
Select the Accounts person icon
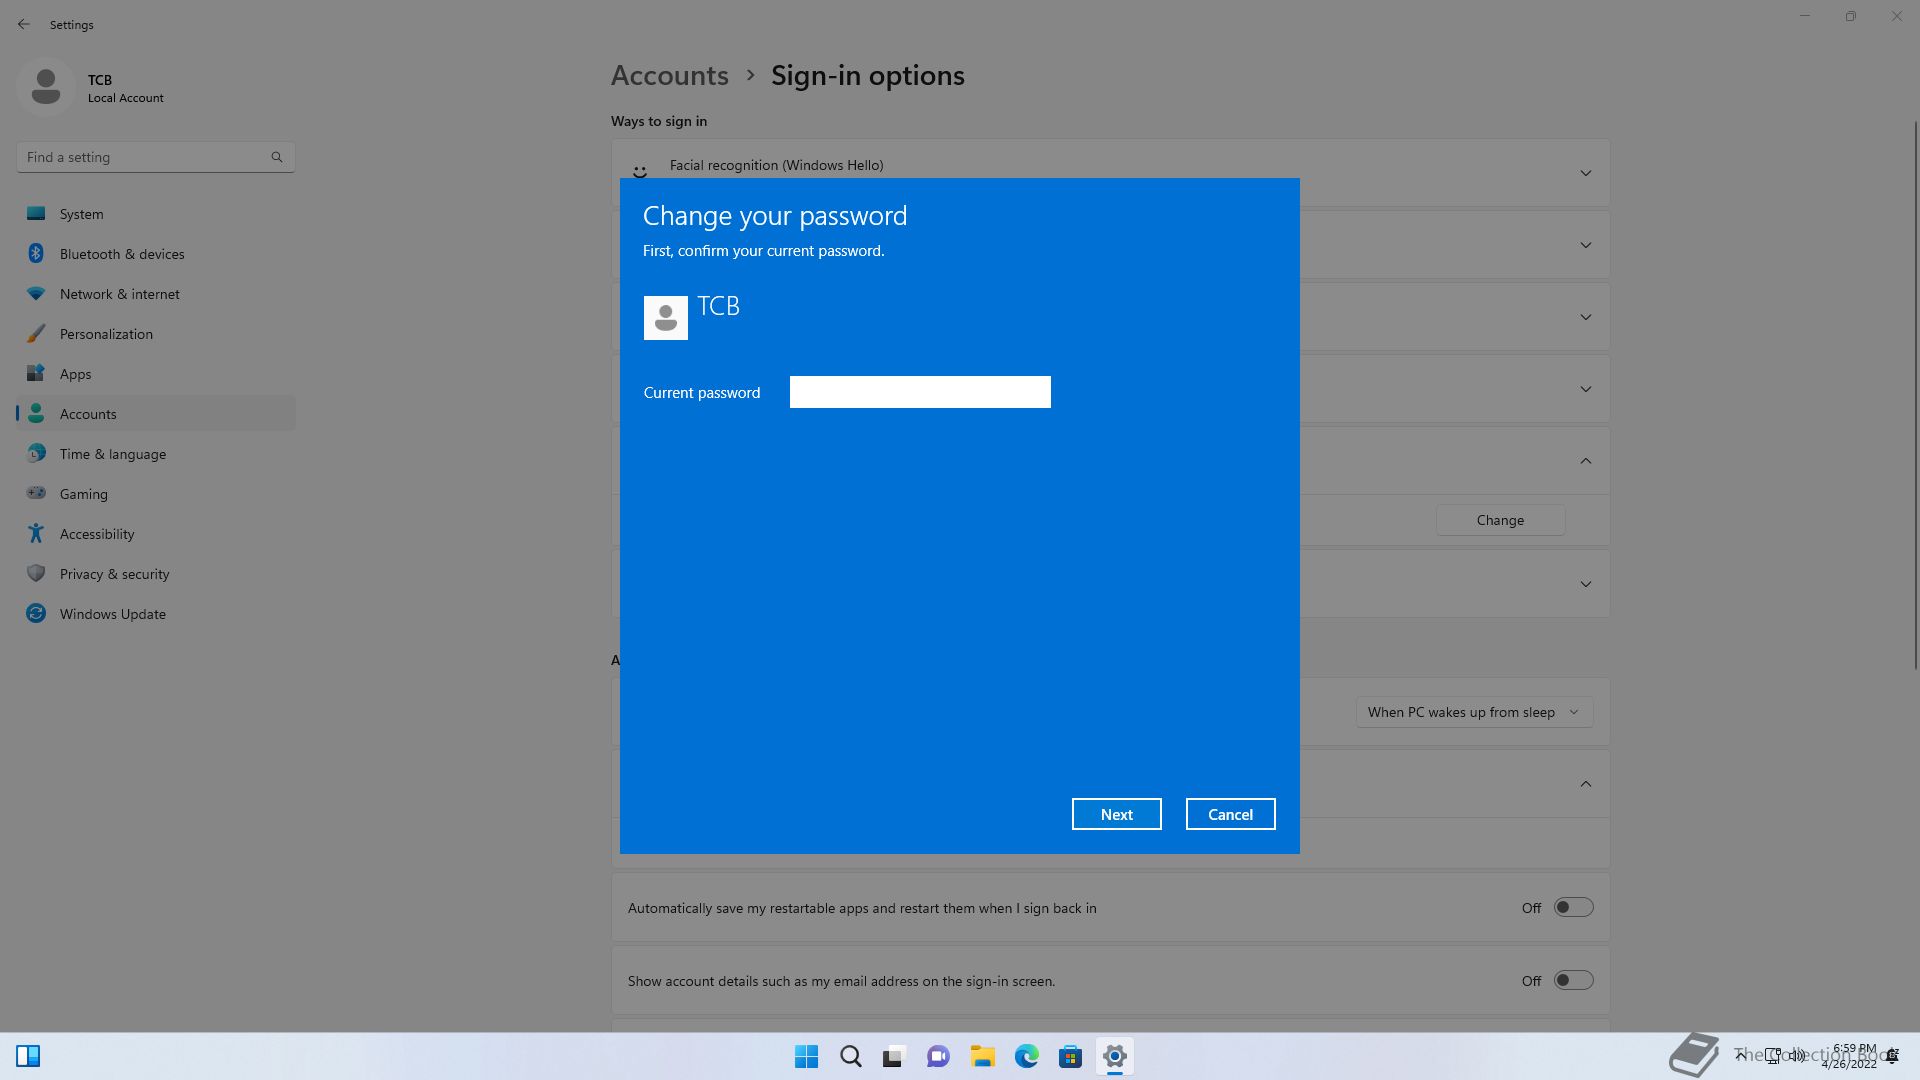[x=36, y=414]
